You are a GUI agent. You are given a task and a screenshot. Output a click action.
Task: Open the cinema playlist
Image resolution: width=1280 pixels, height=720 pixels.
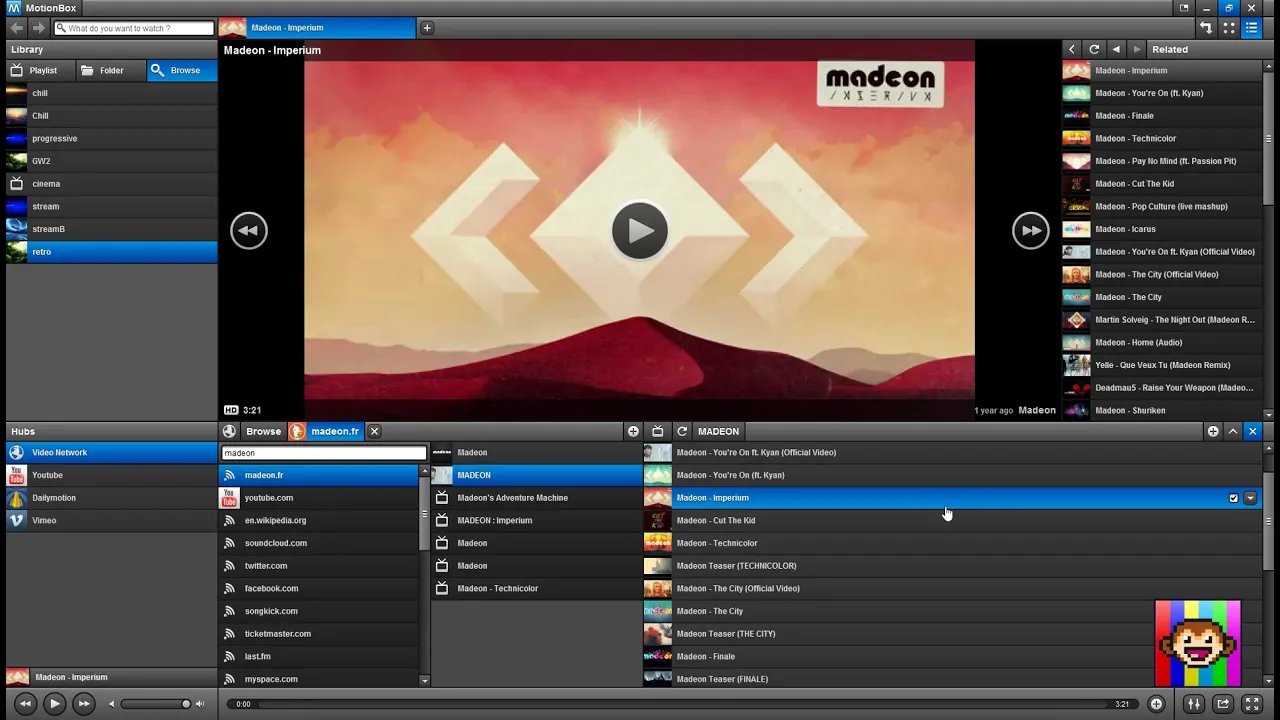click(111, 184)
